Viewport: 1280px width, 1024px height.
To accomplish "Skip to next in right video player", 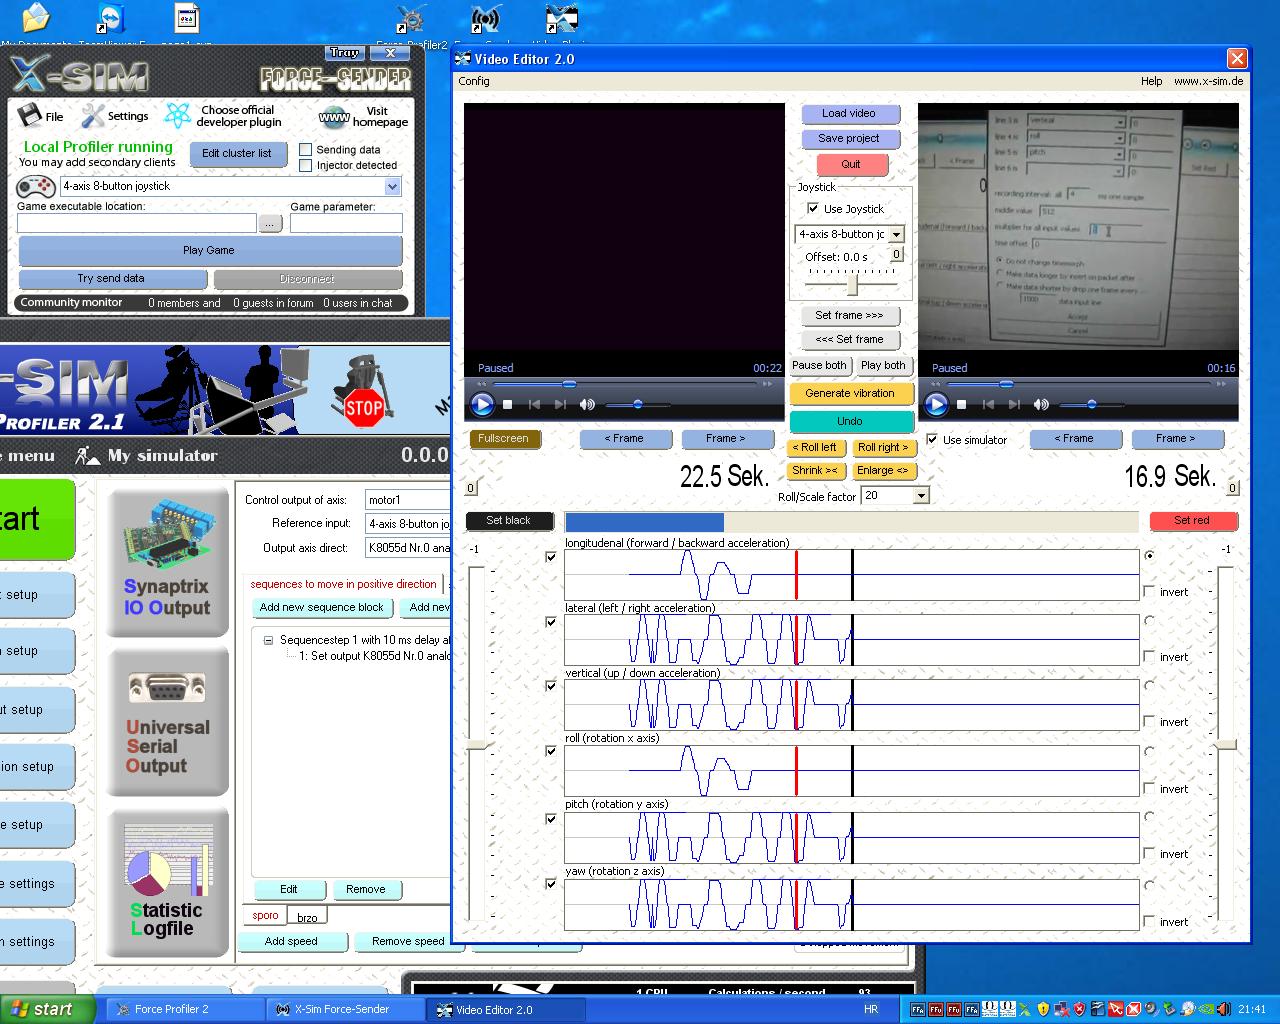I will click(1014, 404).
